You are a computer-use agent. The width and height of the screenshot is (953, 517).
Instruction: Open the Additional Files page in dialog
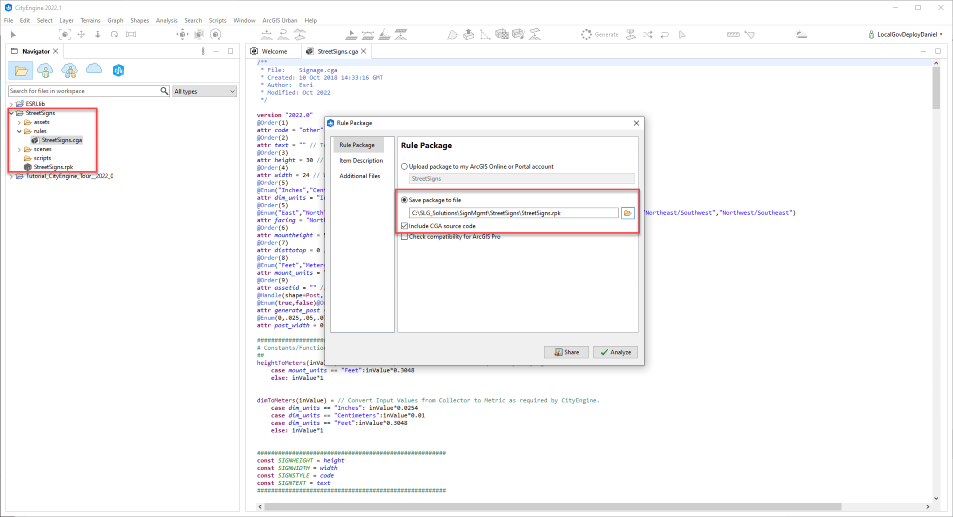point(360,176)
